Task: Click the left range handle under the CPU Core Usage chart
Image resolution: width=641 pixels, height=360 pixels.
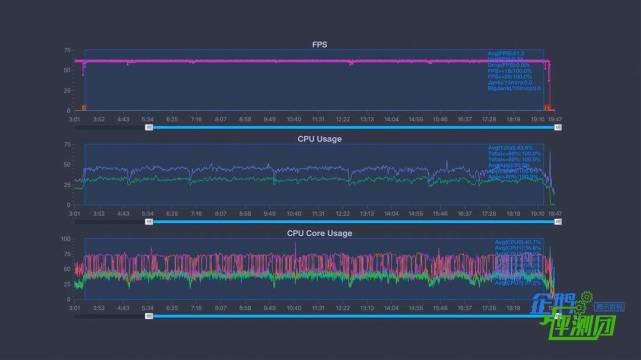Action: (x=149, y=316)
